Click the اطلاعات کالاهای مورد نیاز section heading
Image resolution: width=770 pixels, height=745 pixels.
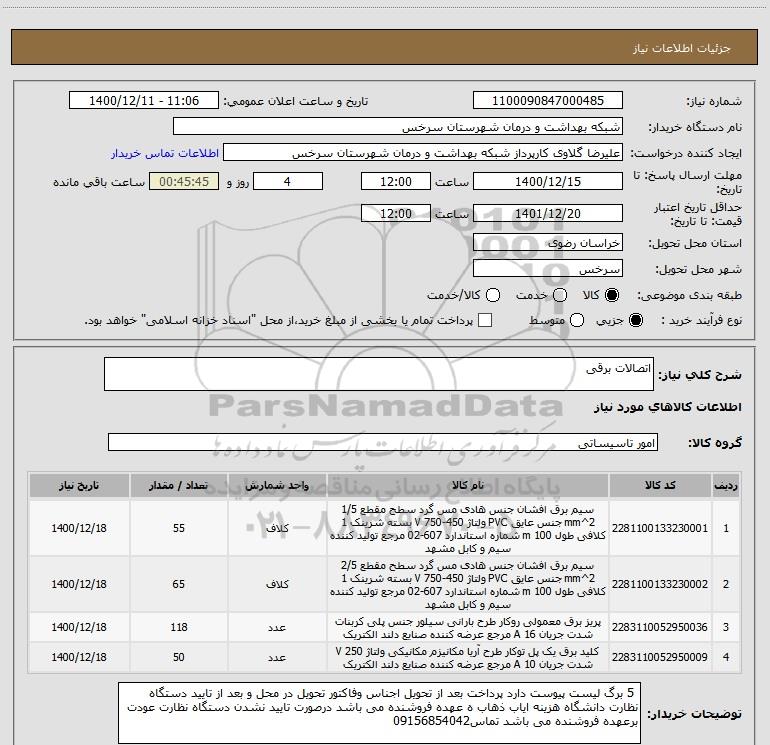[668, 407]
